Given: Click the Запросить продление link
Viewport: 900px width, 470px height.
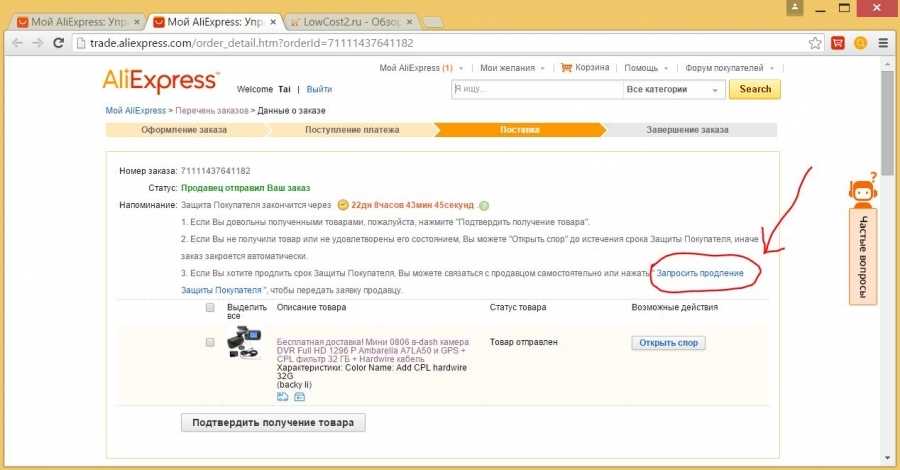Looking at the screenshot, I should (700, 273).
